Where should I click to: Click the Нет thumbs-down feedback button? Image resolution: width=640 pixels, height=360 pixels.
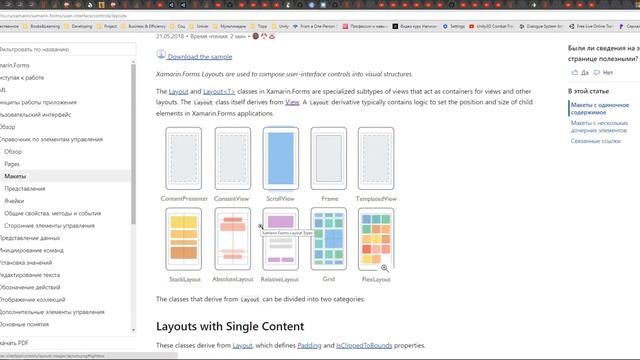pyautogui.click(x=603, y=73)
